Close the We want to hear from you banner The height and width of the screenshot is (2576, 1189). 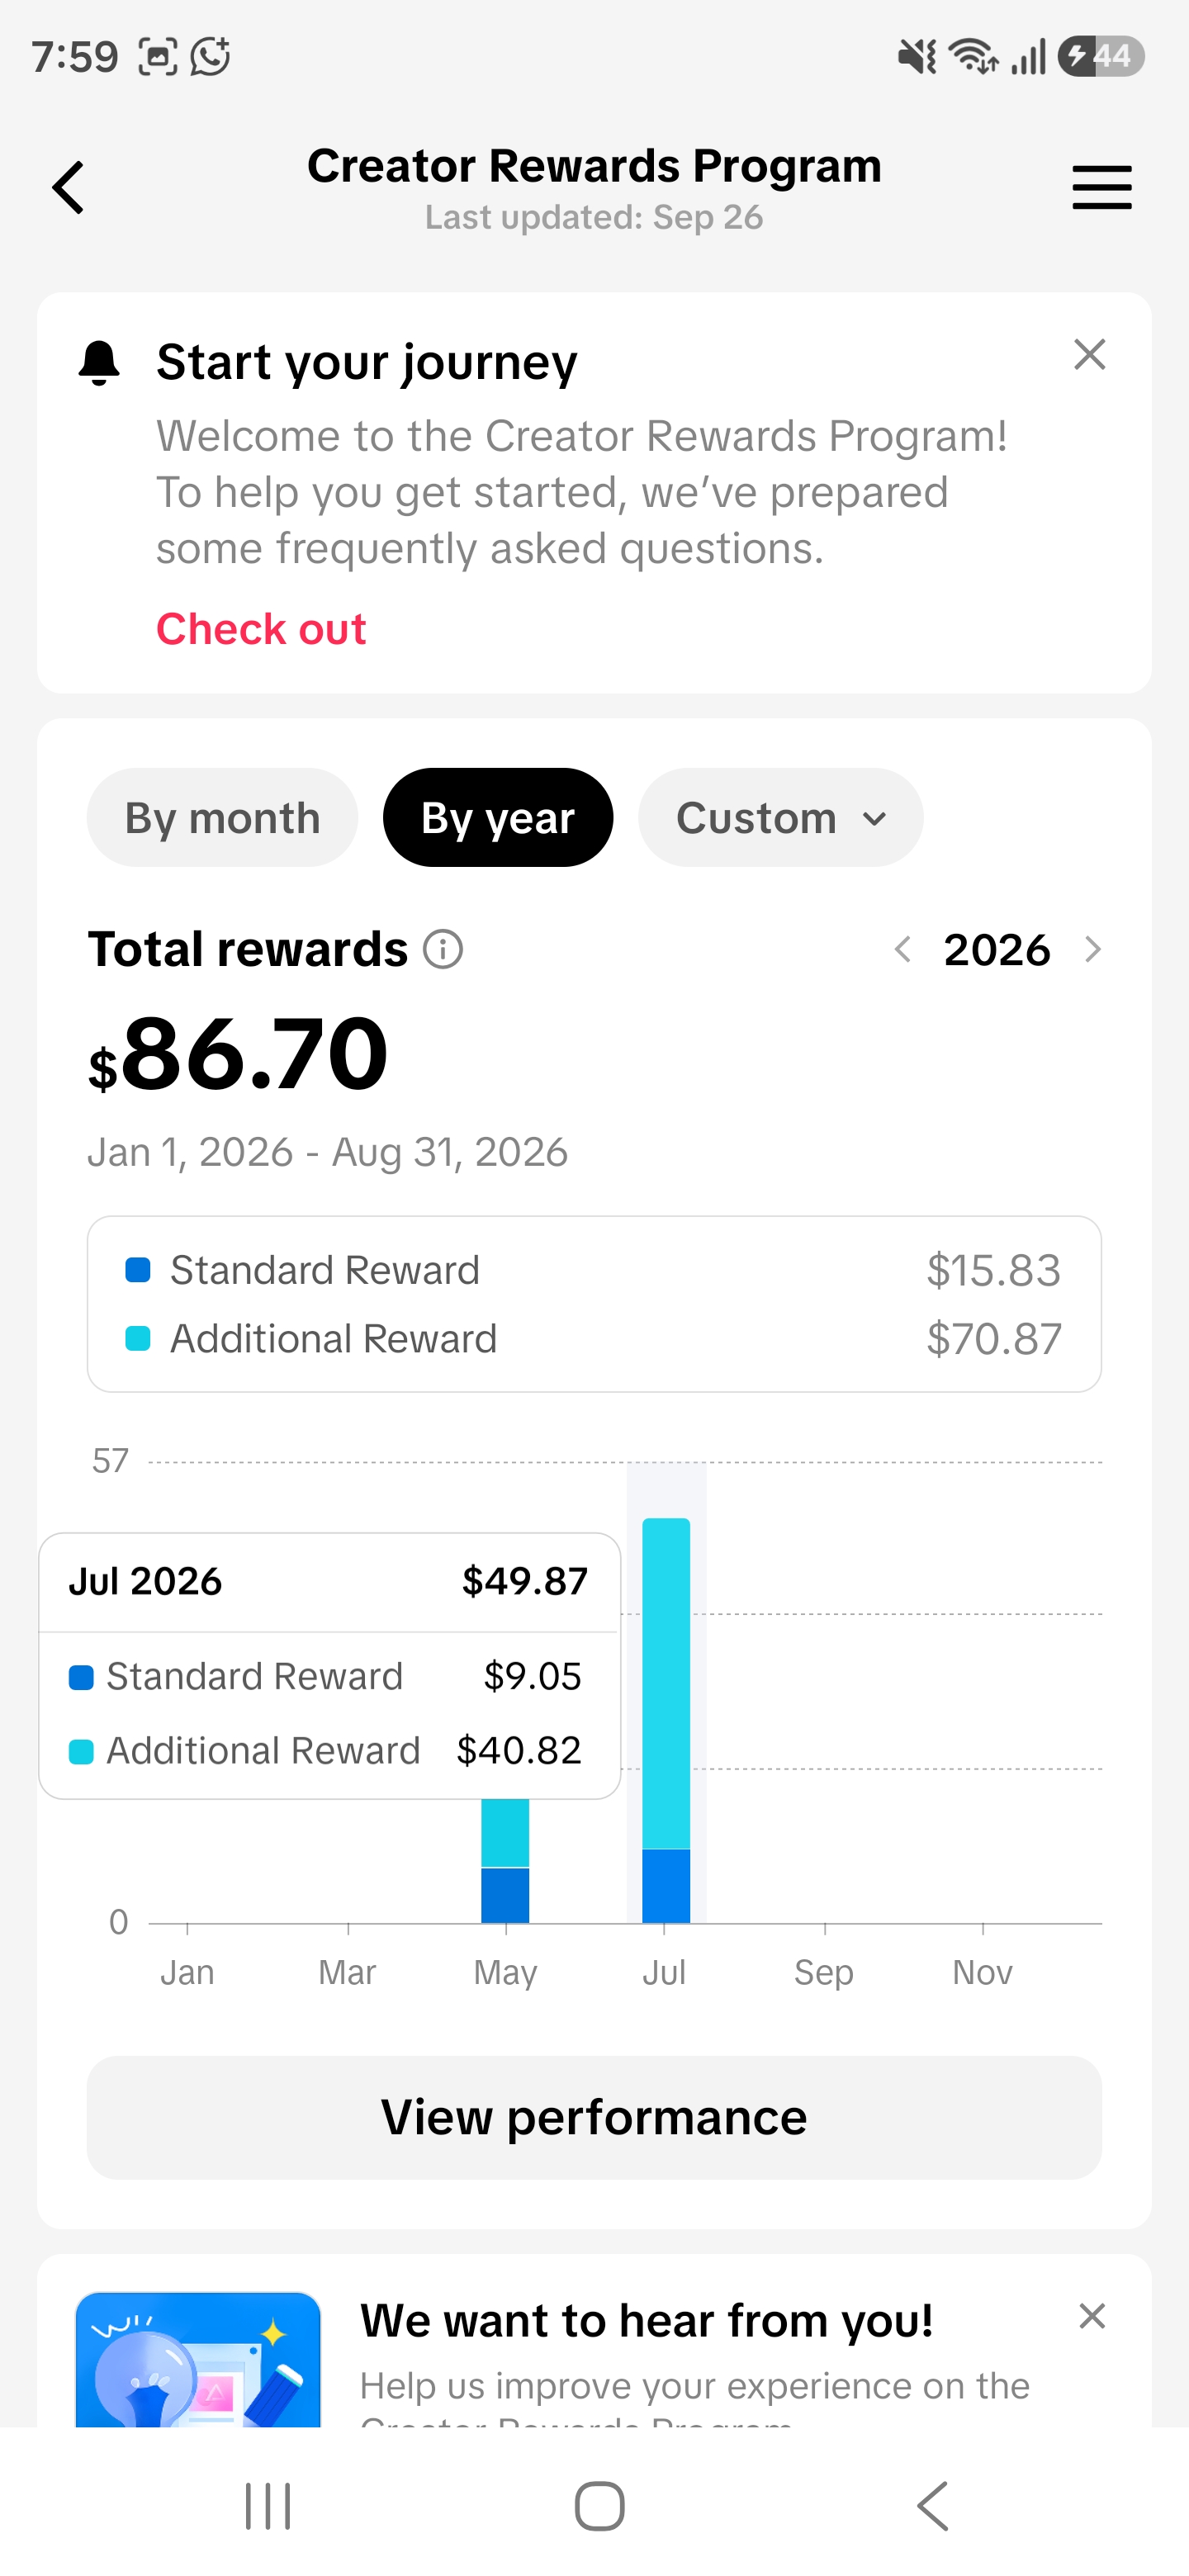pyautogui.click(x=1091, y=2316)
